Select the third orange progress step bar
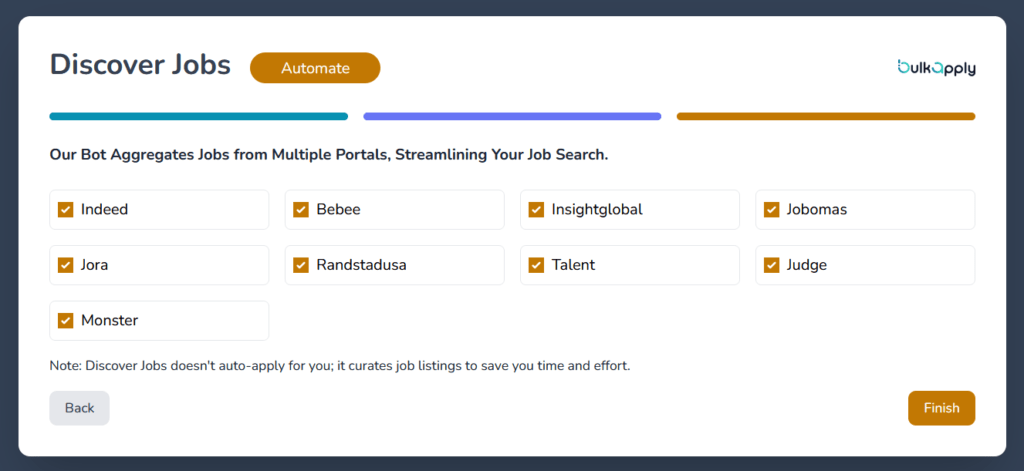The height and width of the screenshot is (471, 1024). pyautogui.click(x=825, y=117)
